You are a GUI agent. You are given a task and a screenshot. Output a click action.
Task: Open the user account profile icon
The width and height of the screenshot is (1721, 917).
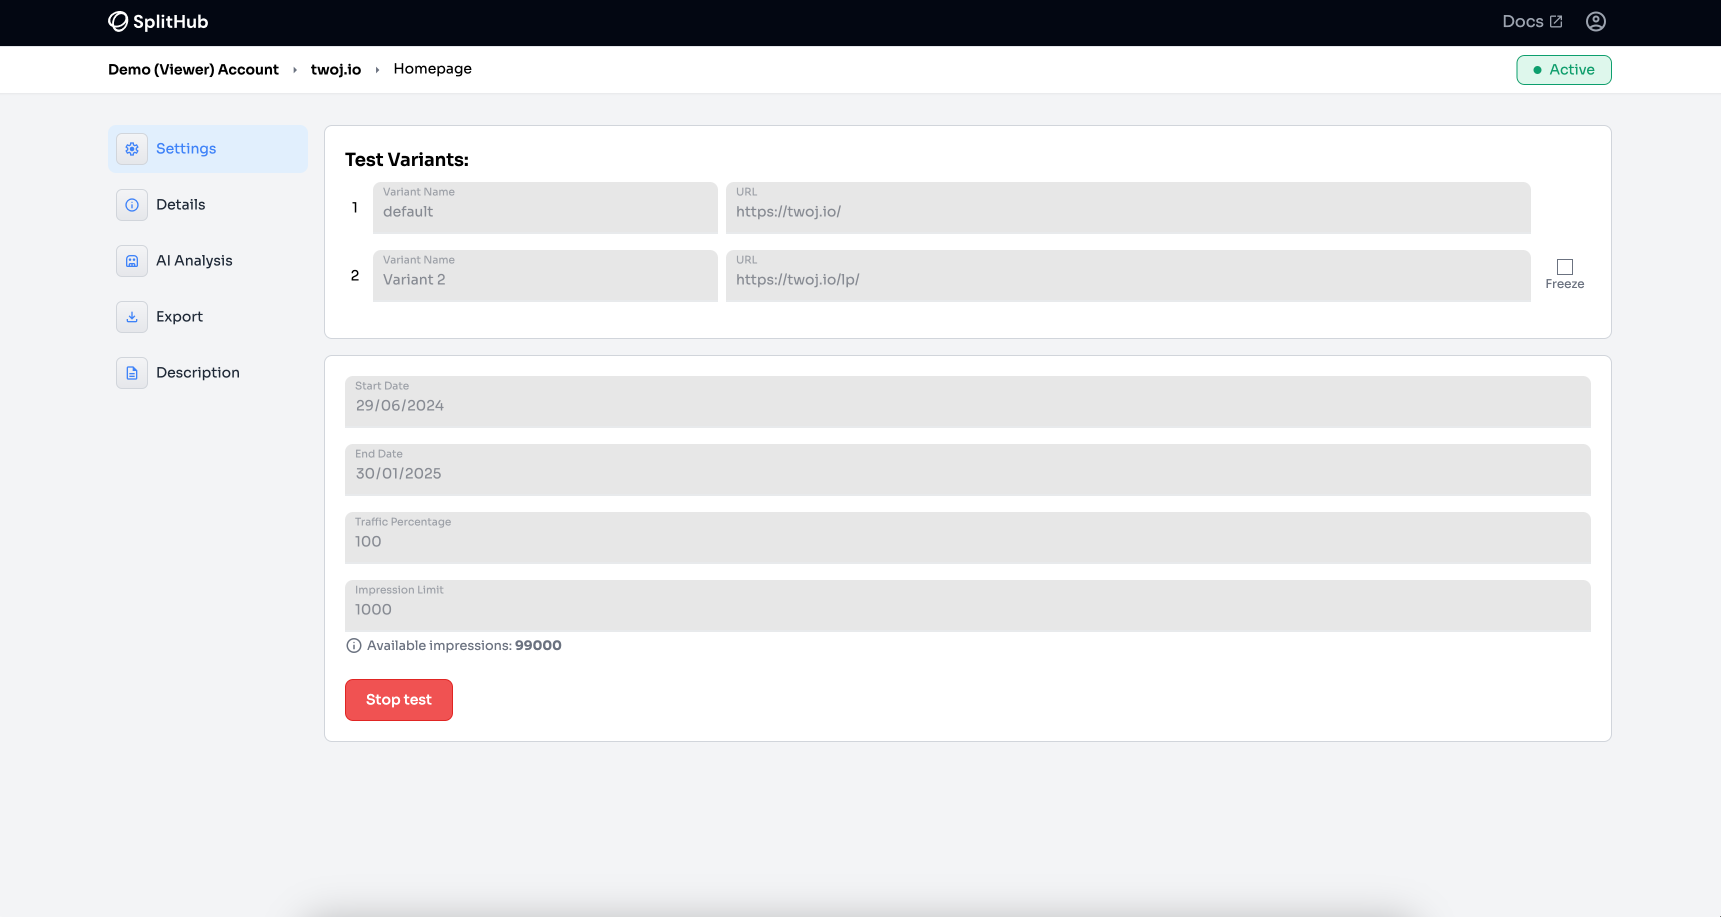[1596, 21]
